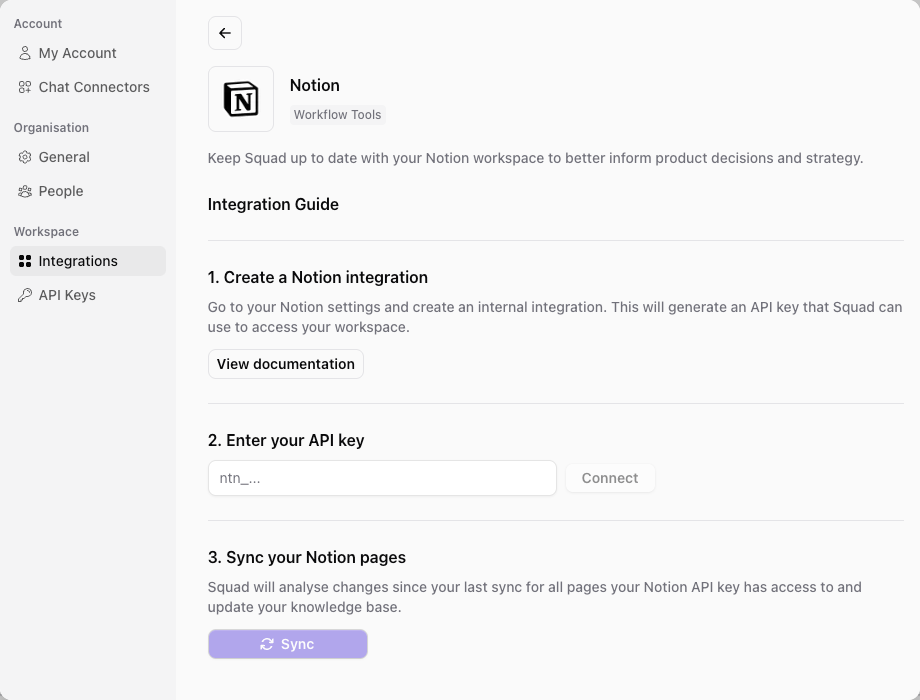Click the back arrow button
920x700 pixels.
[x=224, y=33]
